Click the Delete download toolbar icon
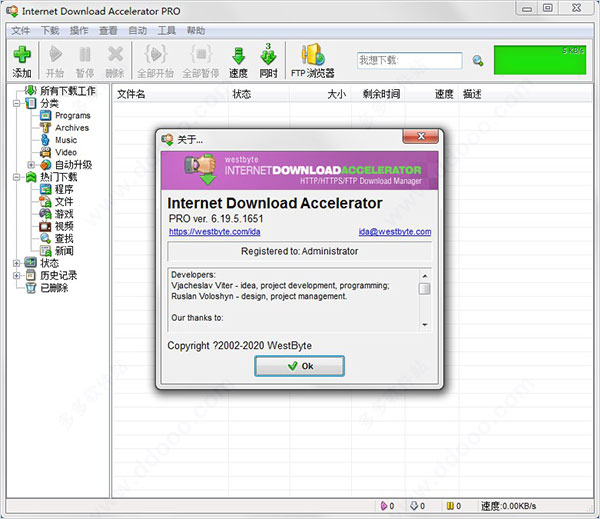This screenshot has width=600, height=519. click(x=115, y=54)
